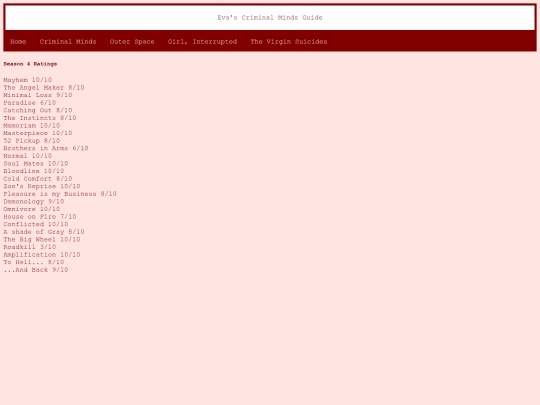Click the Season 4 Ratings heading

pyautogui.click(x=30, y=64)
